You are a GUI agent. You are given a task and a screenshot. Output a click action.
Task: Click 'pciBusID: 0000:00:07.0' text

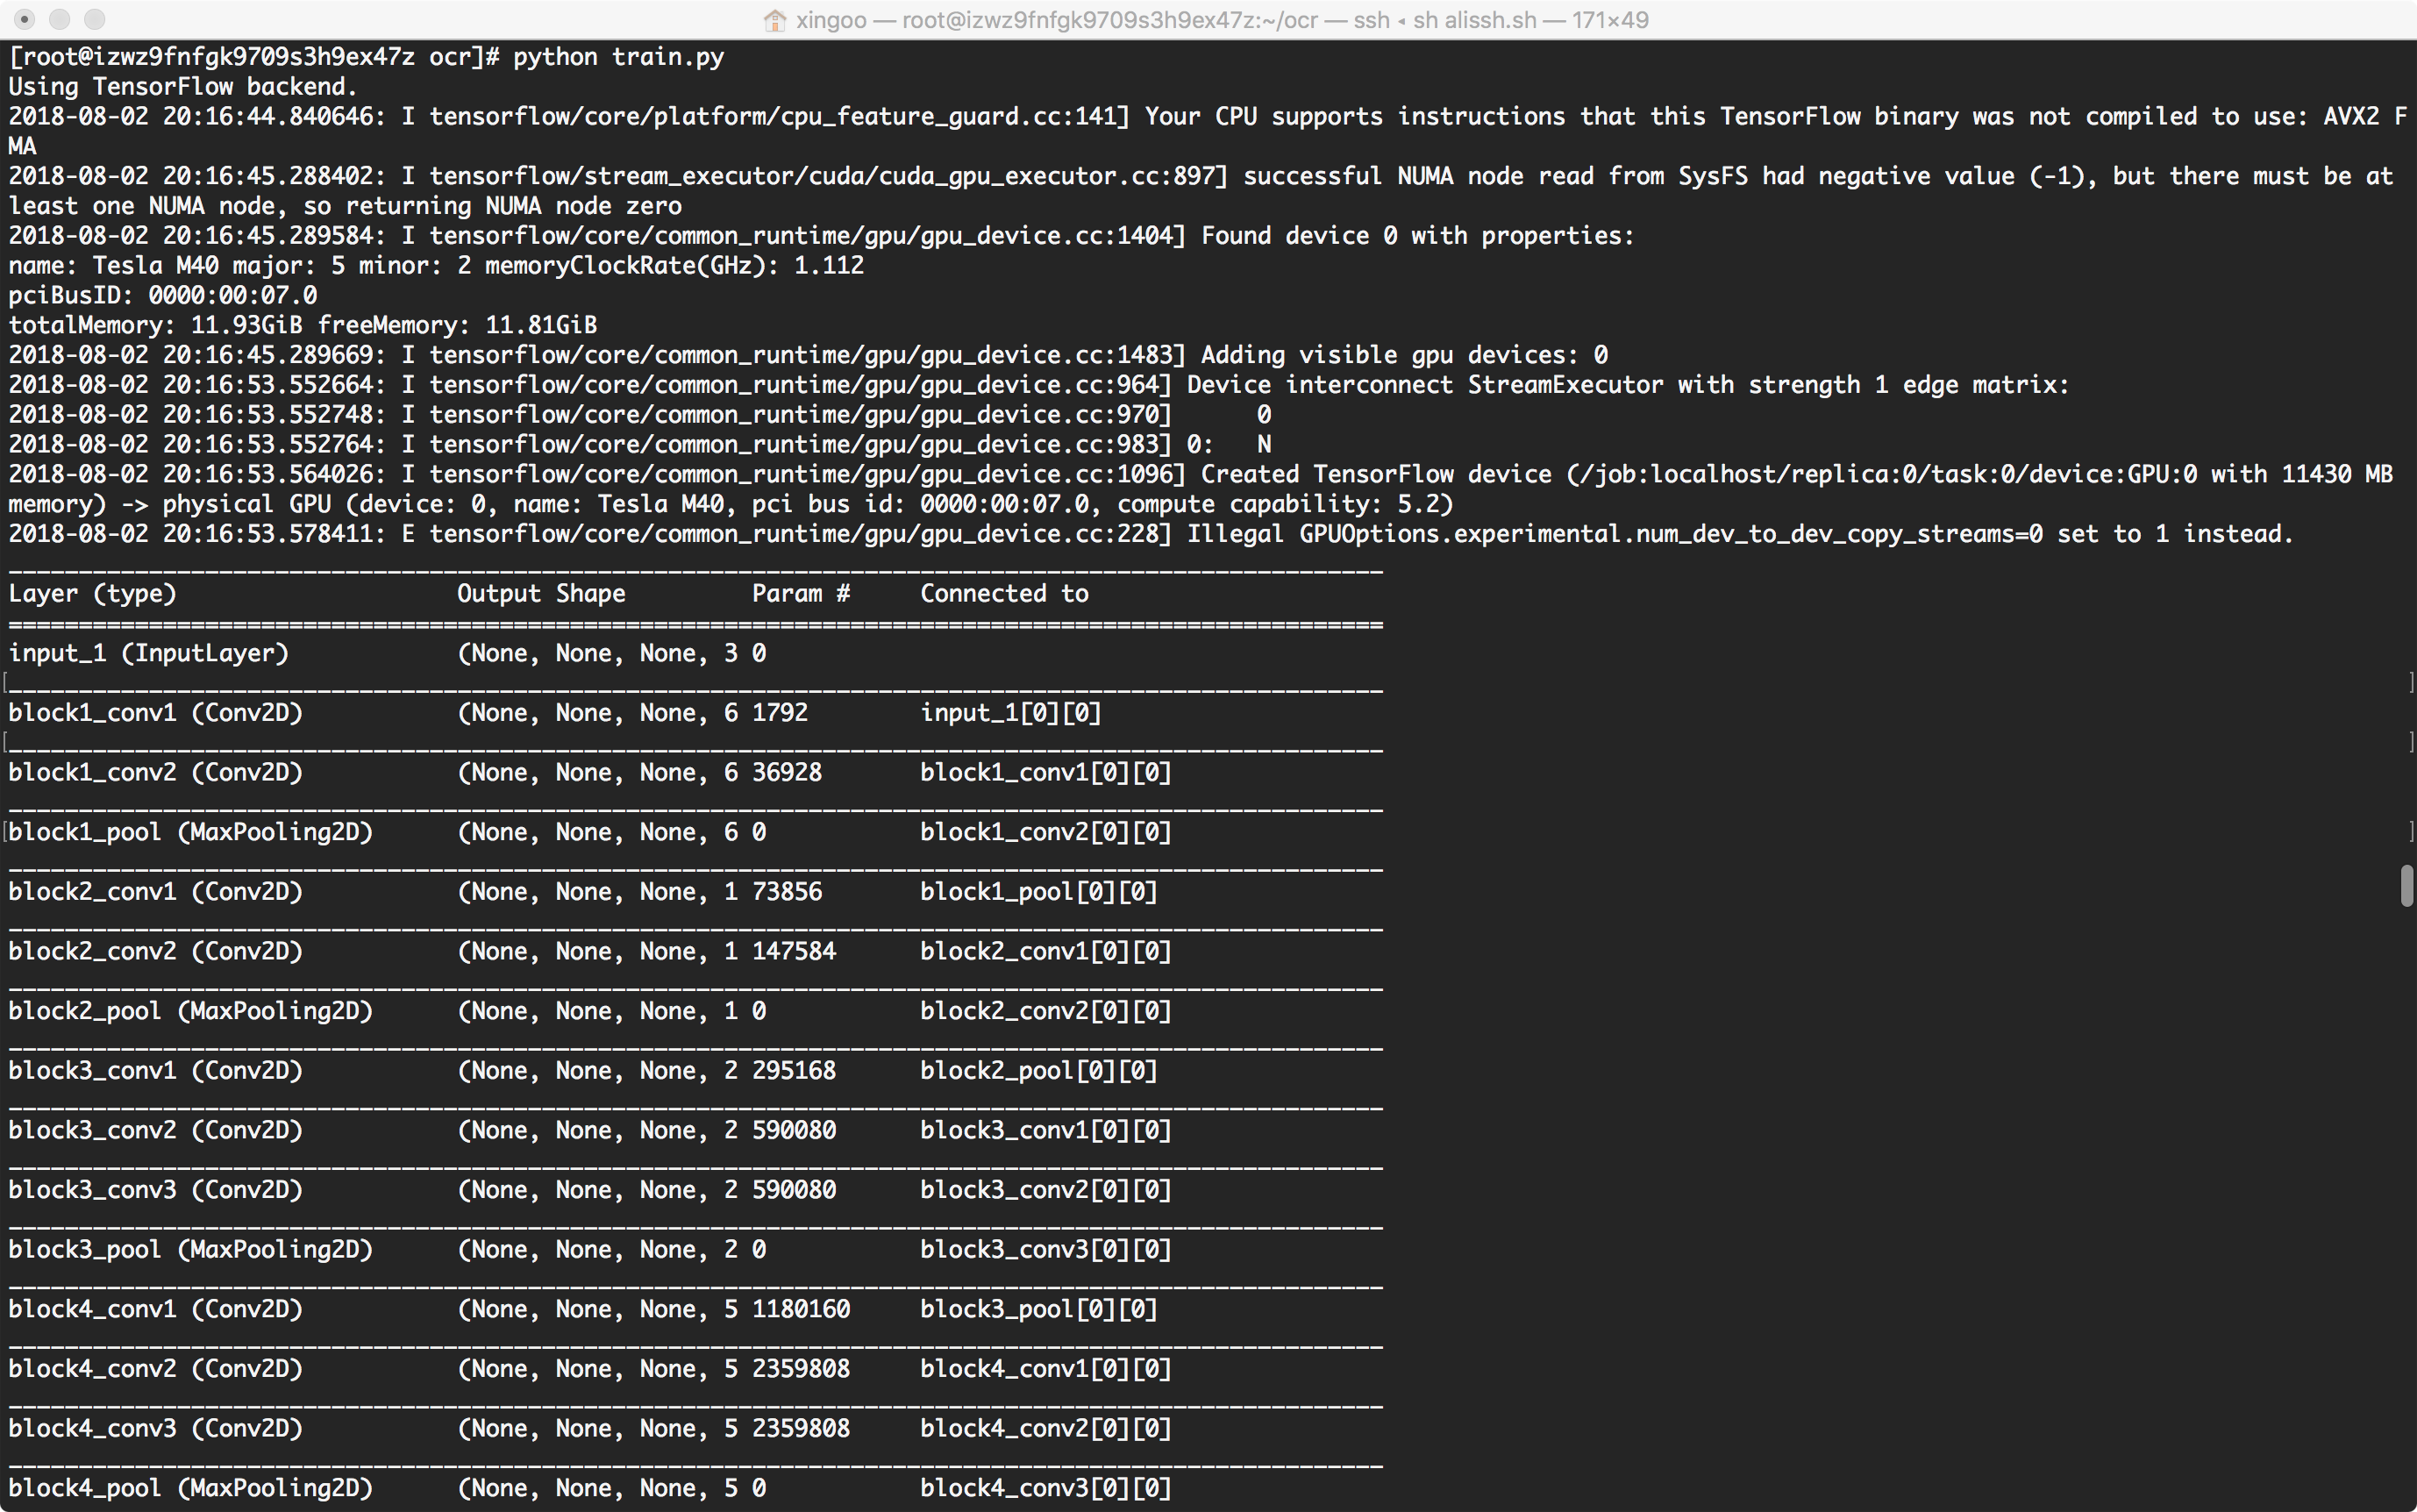click(163, 296)
